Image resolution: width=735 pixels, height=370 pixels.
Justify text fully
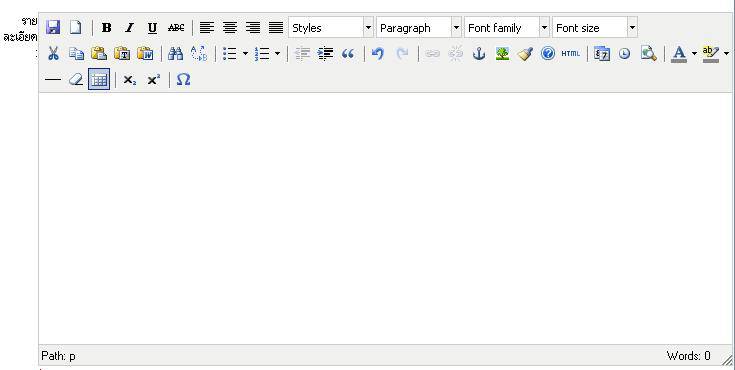click(x=276, y=28)
